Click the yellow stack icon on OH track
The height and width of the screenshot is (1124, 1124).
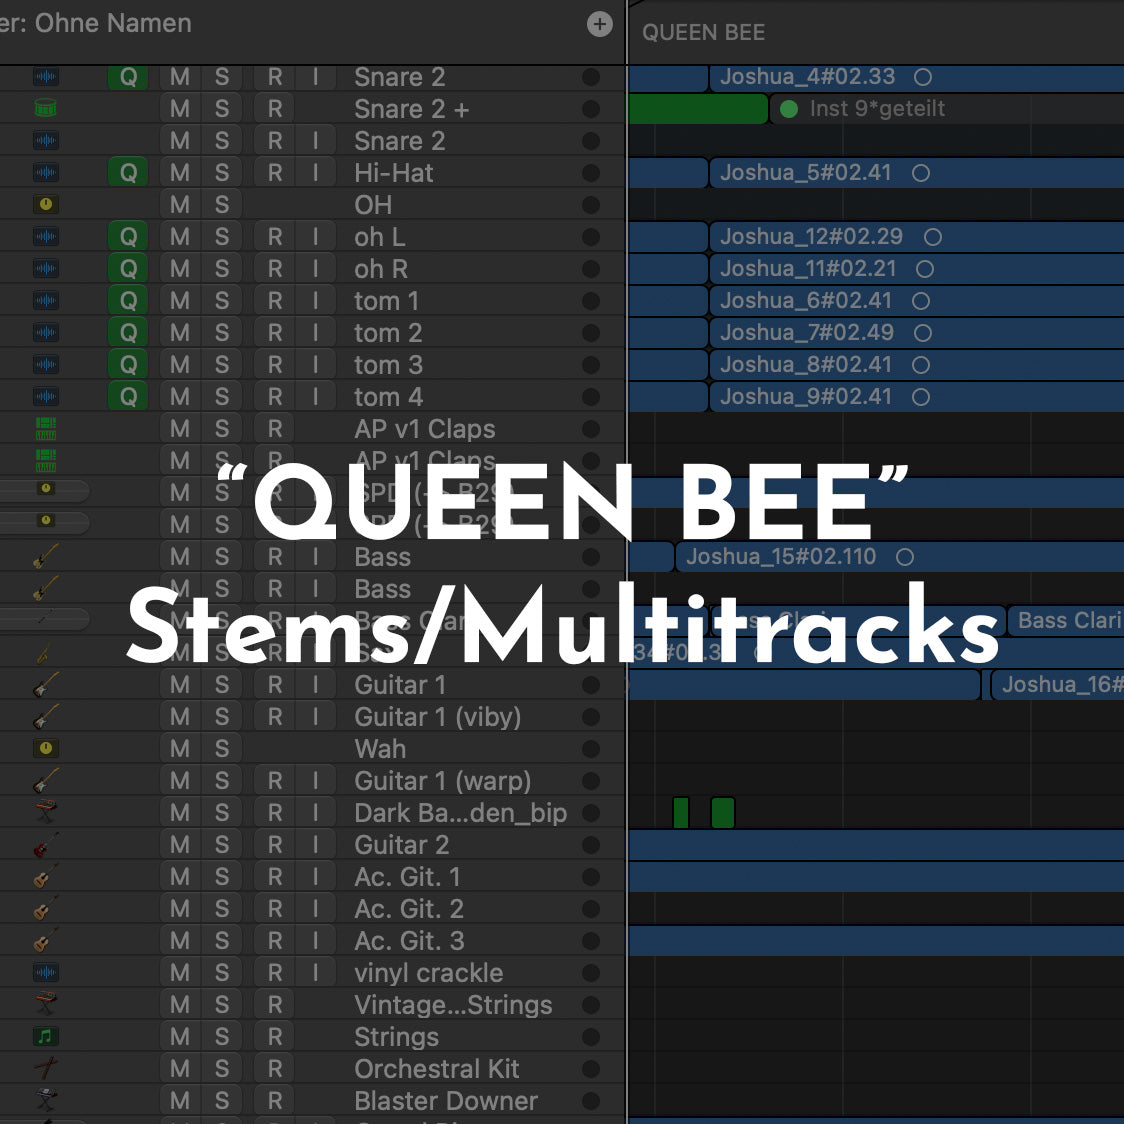[46, 204]
